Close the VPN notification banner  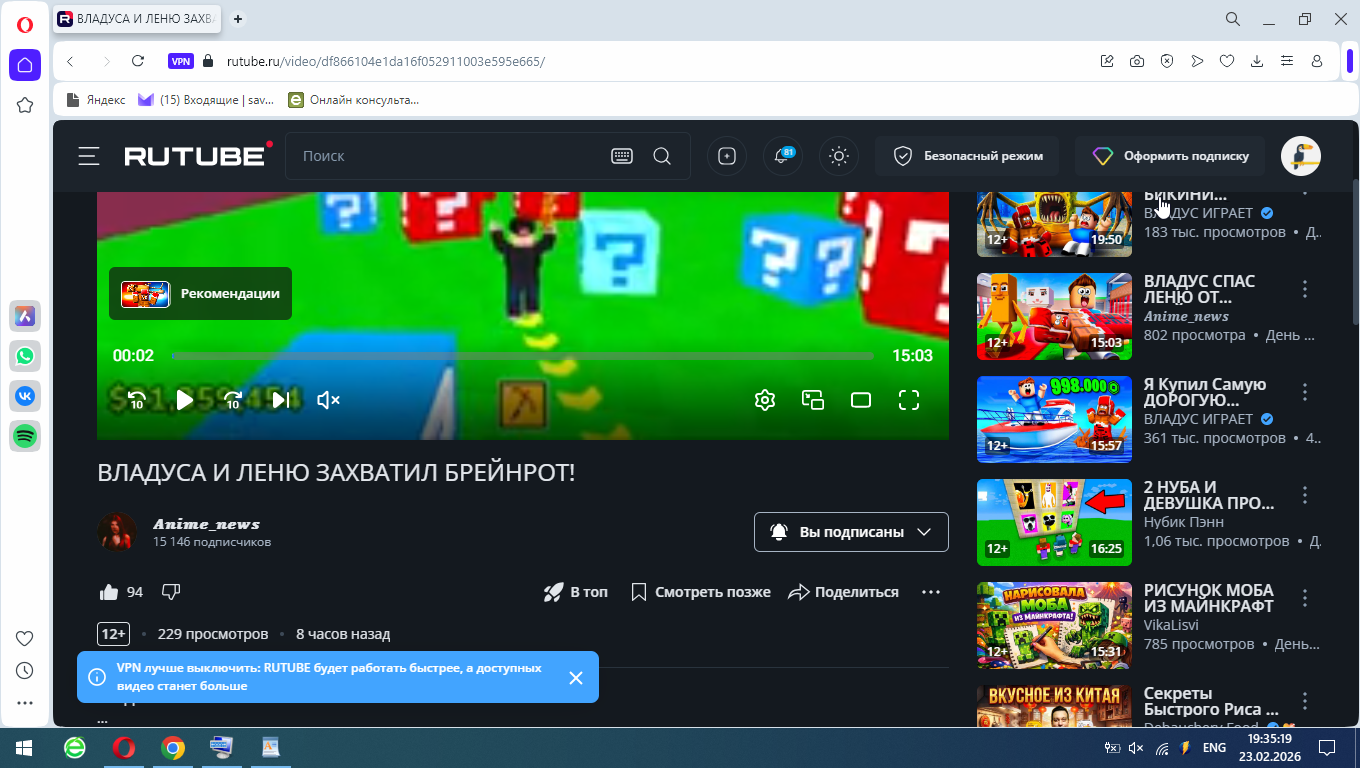point(576,678)
